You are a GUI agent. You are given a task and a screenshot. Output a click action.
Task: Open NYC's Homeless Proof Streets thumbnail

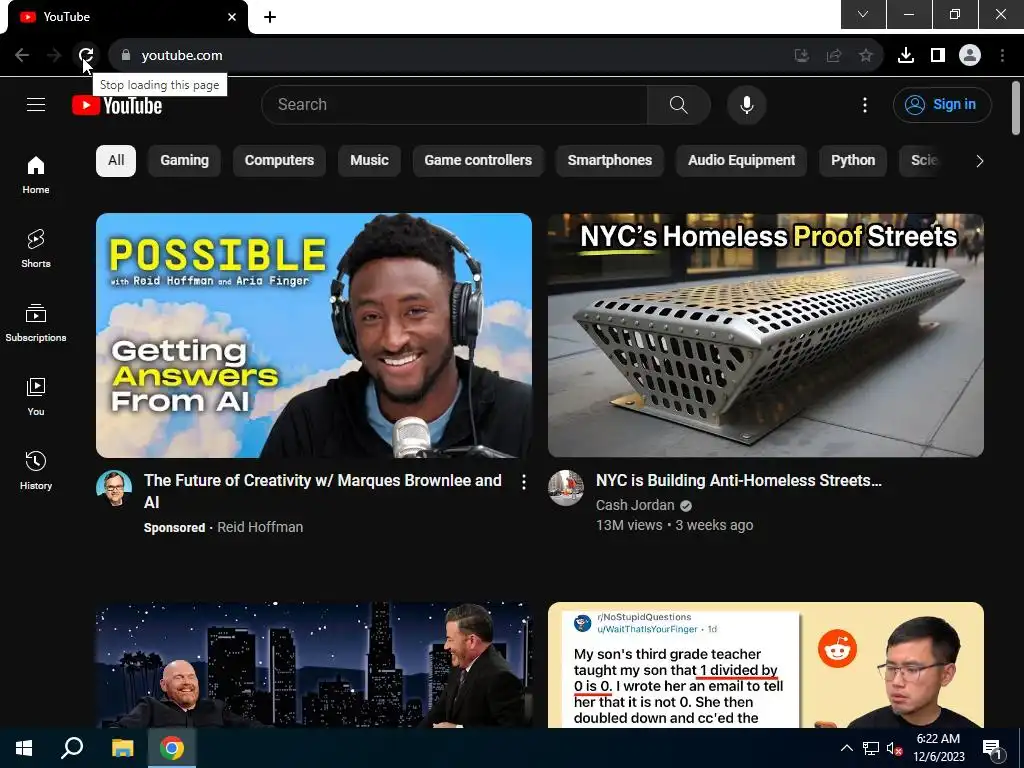point(765,335)
